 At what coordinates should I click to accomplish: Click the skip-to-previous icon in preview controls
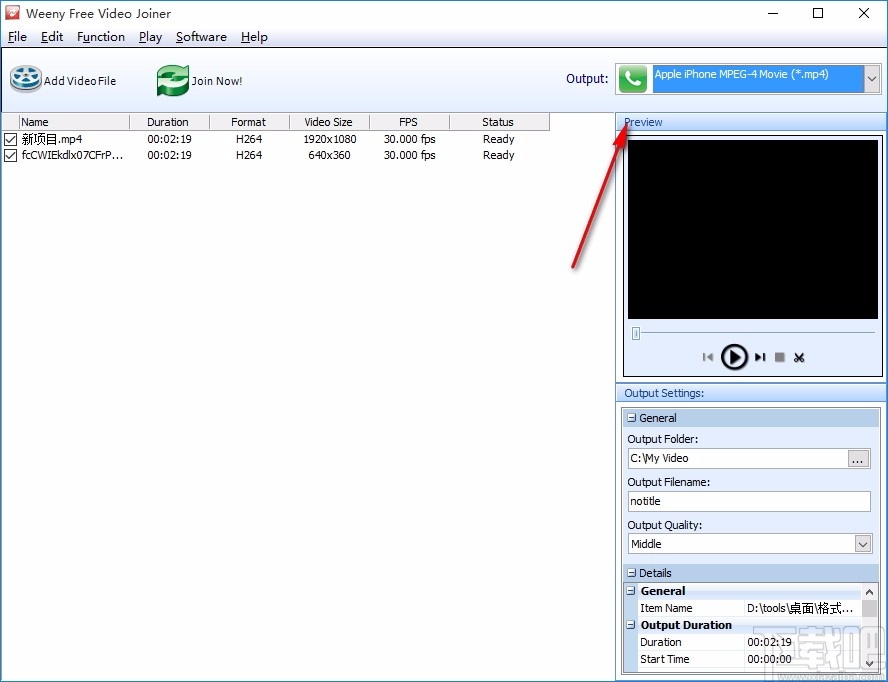point(709,357)
